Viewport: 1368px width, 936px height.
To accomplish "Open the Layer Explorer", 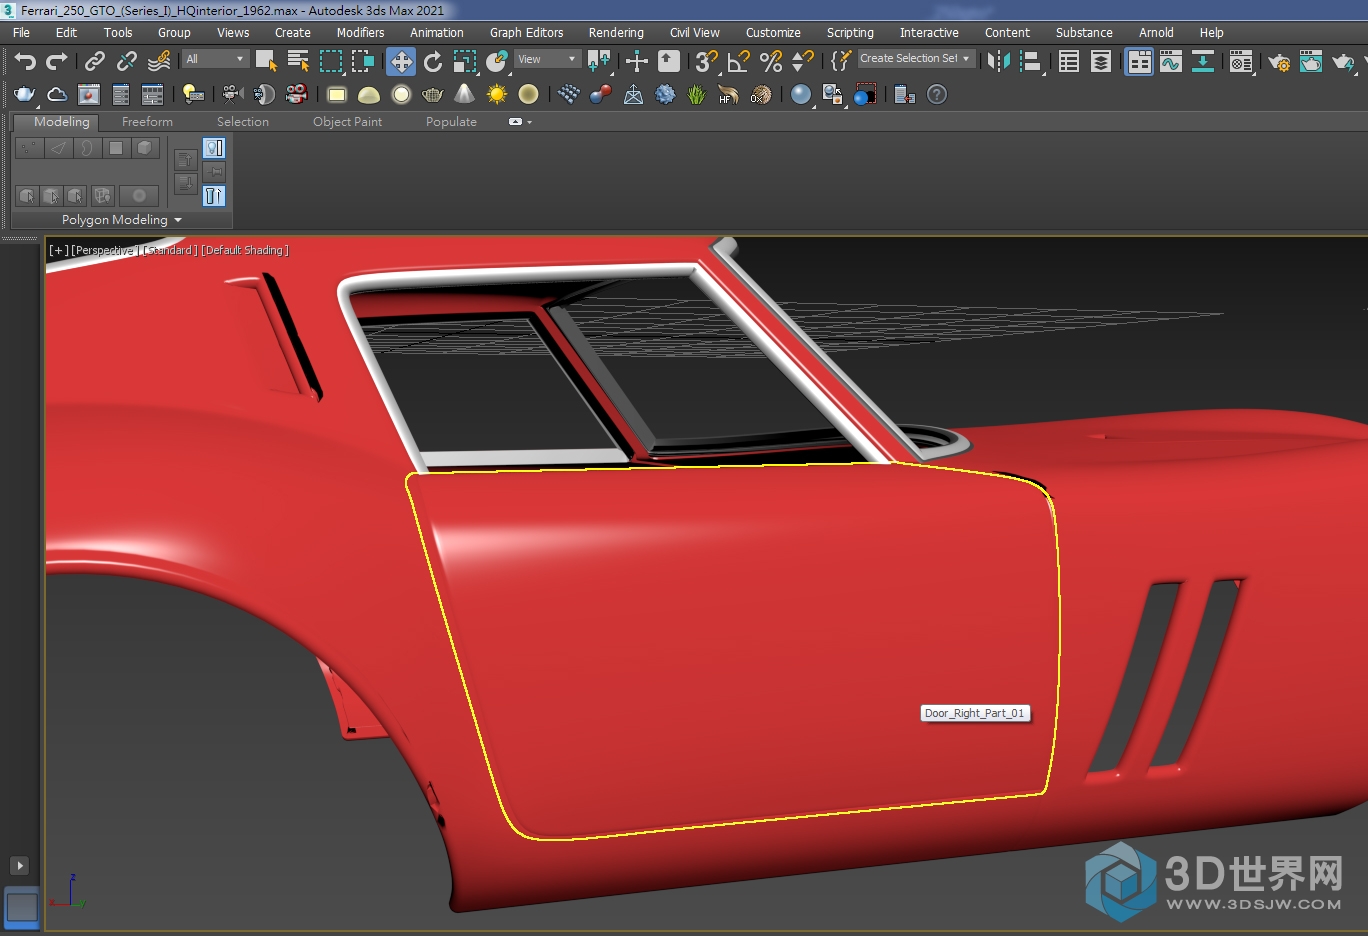I will coord(1101,62).
